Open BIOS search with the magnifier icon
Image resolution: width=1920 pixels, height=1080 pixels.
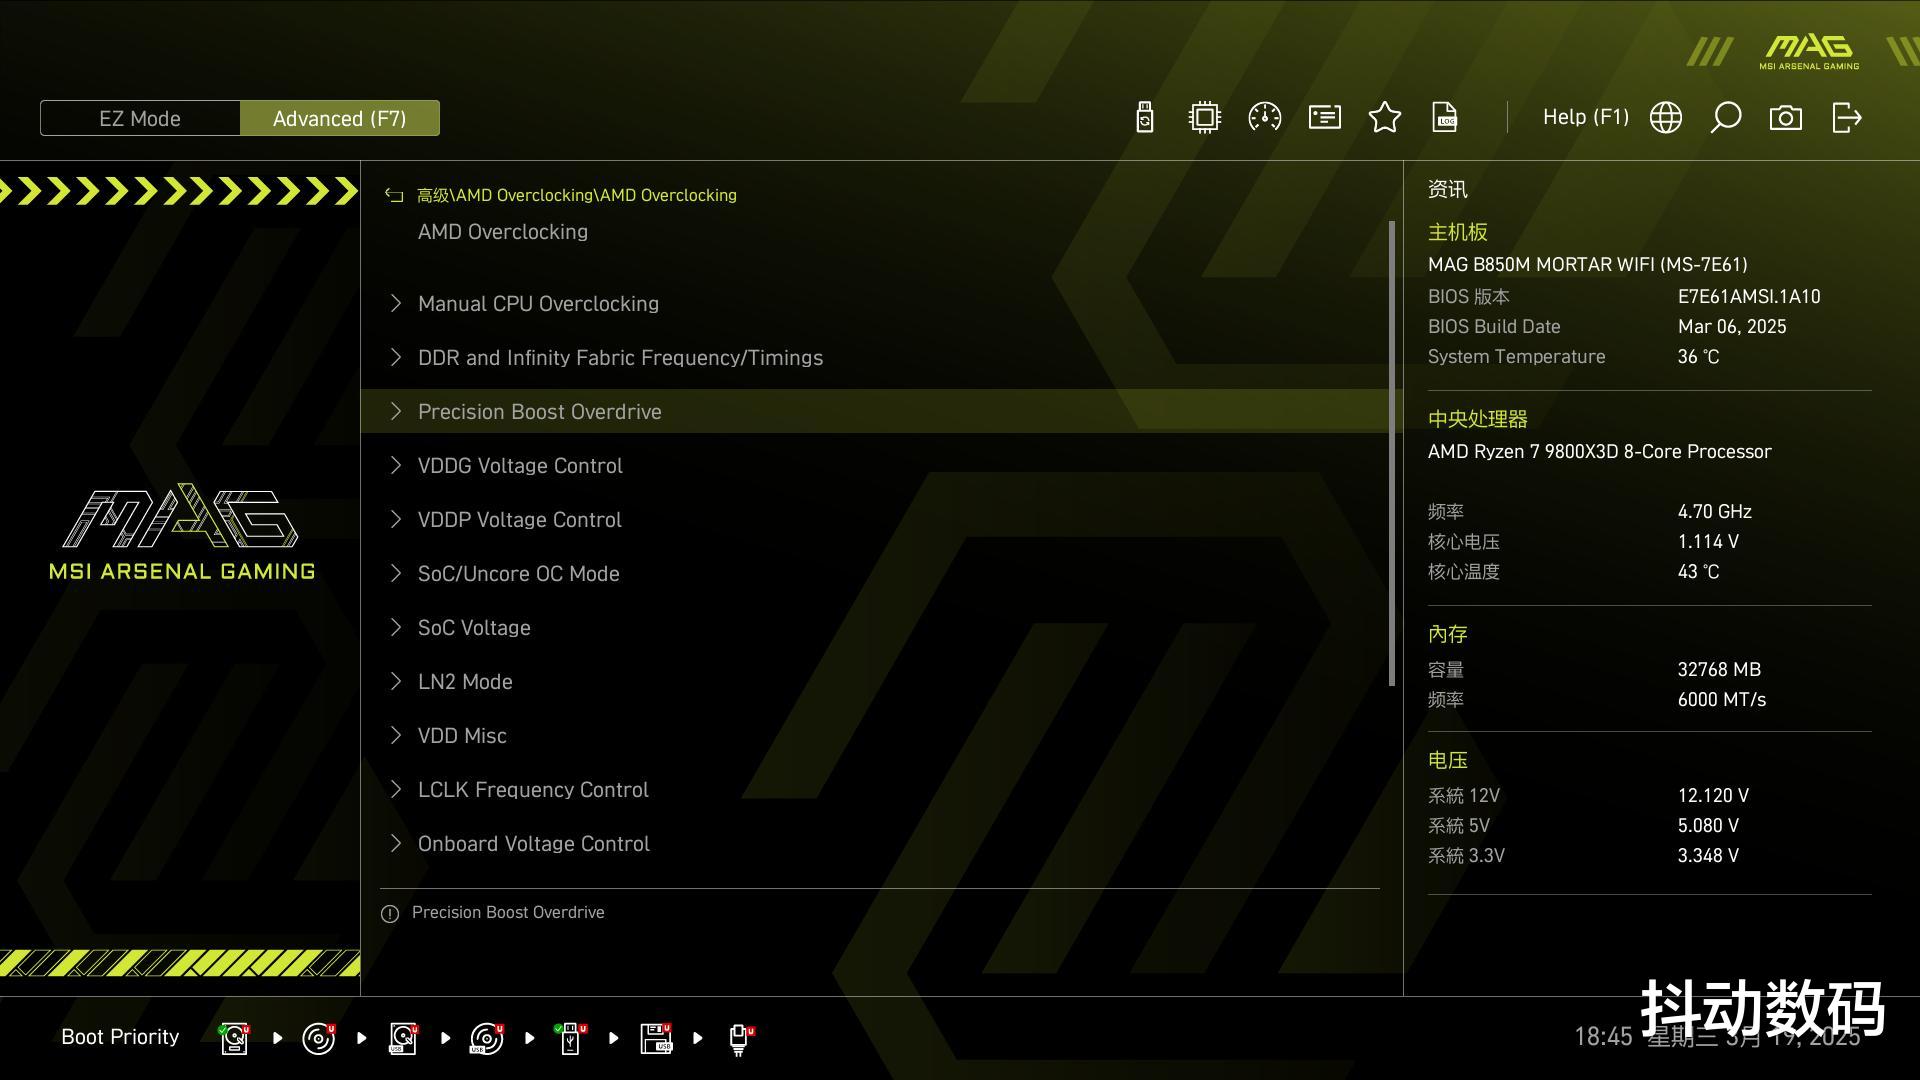coord(1726,118)
